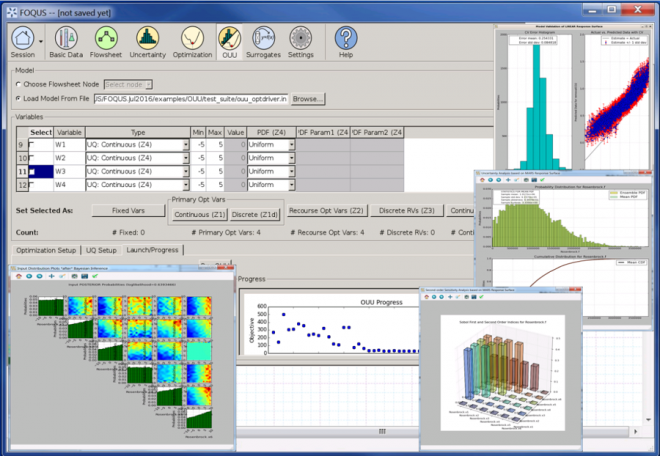660x456 pixels.
Task: Click the Discrete RVs (Z3) button
Action: click(x=407, y=211)
